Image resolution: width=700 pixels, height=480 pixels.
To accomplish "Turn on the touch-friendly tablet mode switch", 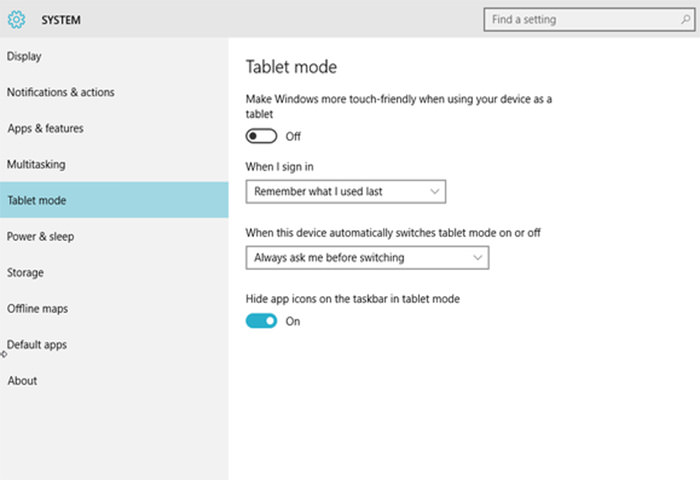I will pos(262,136).
